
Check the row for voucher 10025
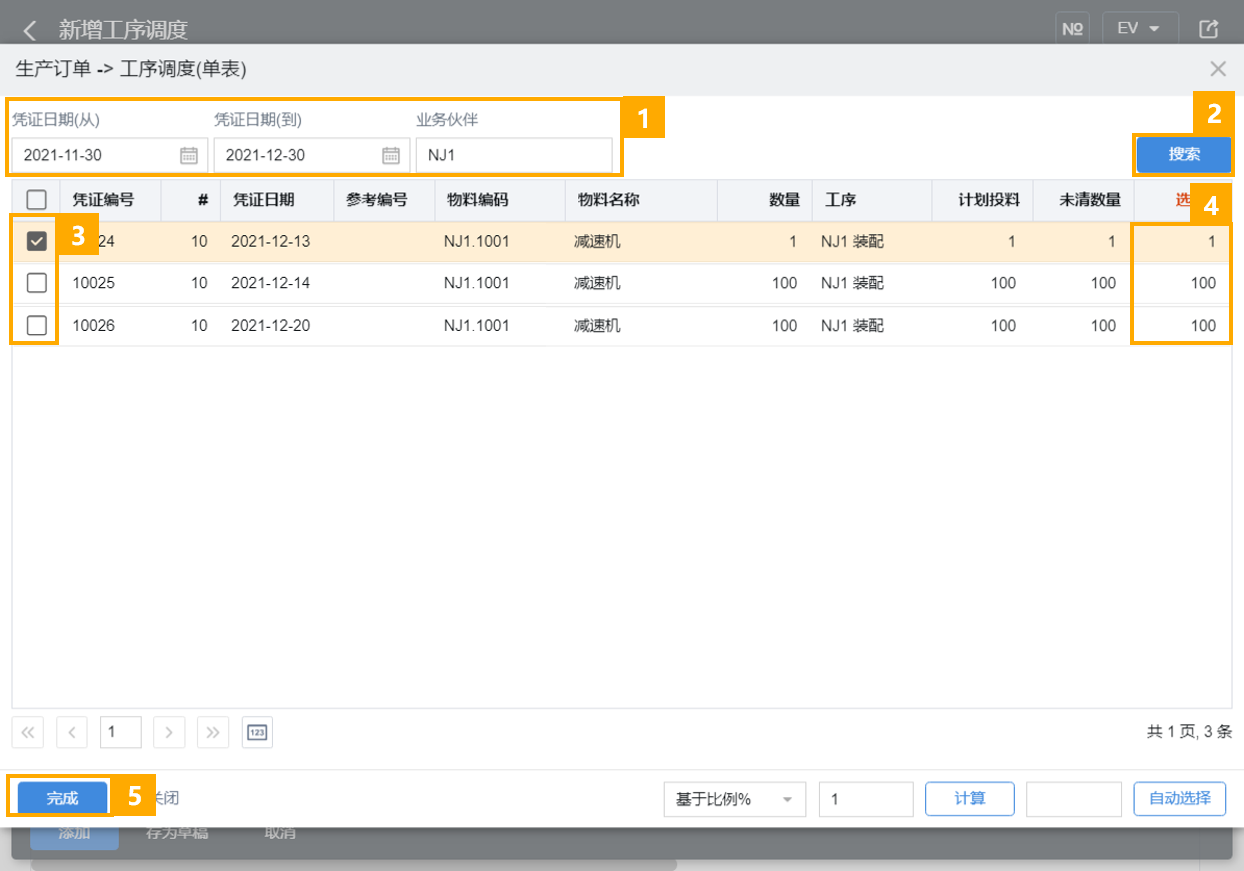(x=36, y=283)
